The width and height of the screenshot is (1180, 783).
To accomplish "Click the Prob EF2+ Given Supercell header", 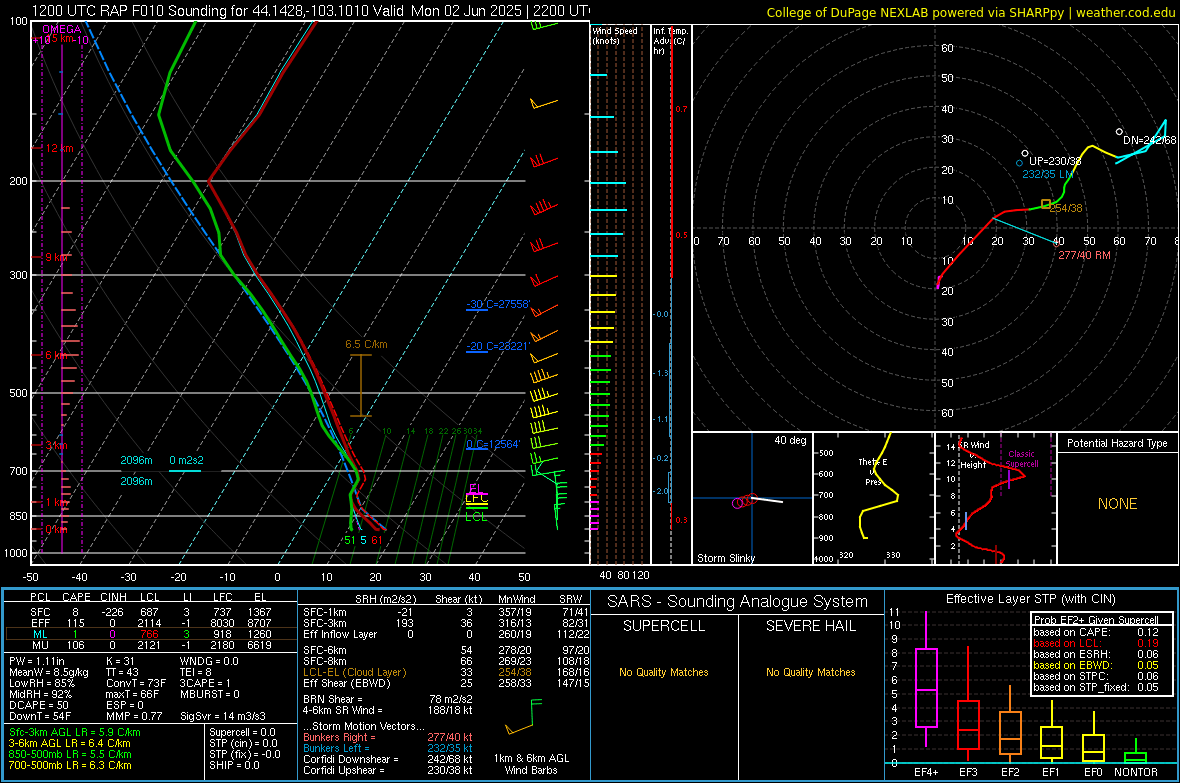I will pyautogui.click(x=1096, y=620).
